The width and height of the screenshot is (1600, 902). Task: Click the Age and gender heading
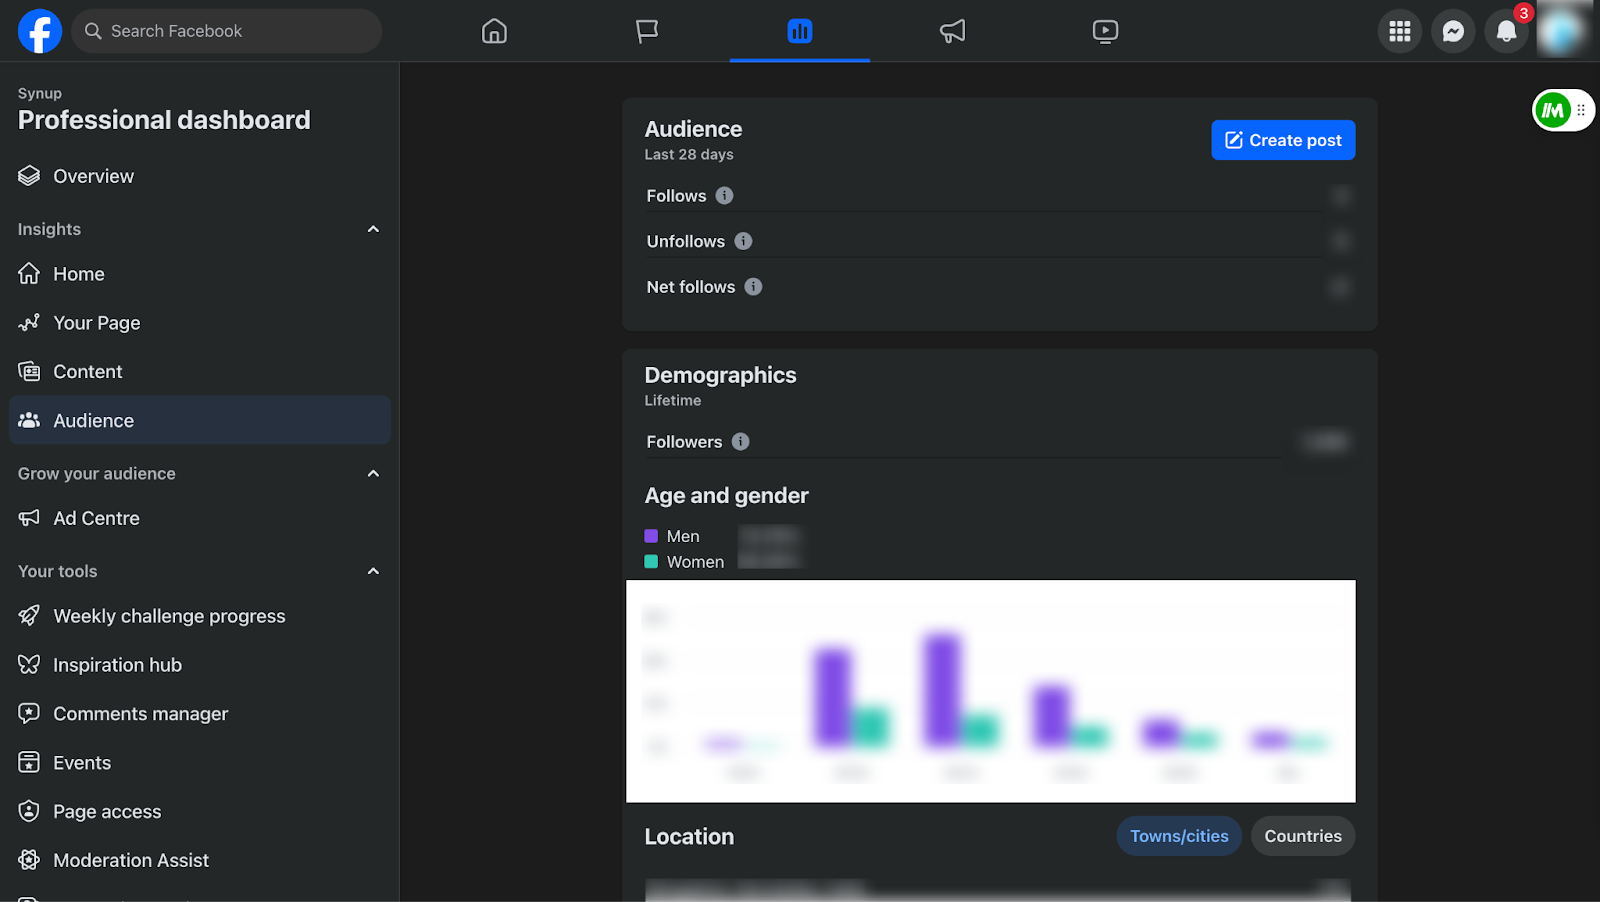click(726, 496)
